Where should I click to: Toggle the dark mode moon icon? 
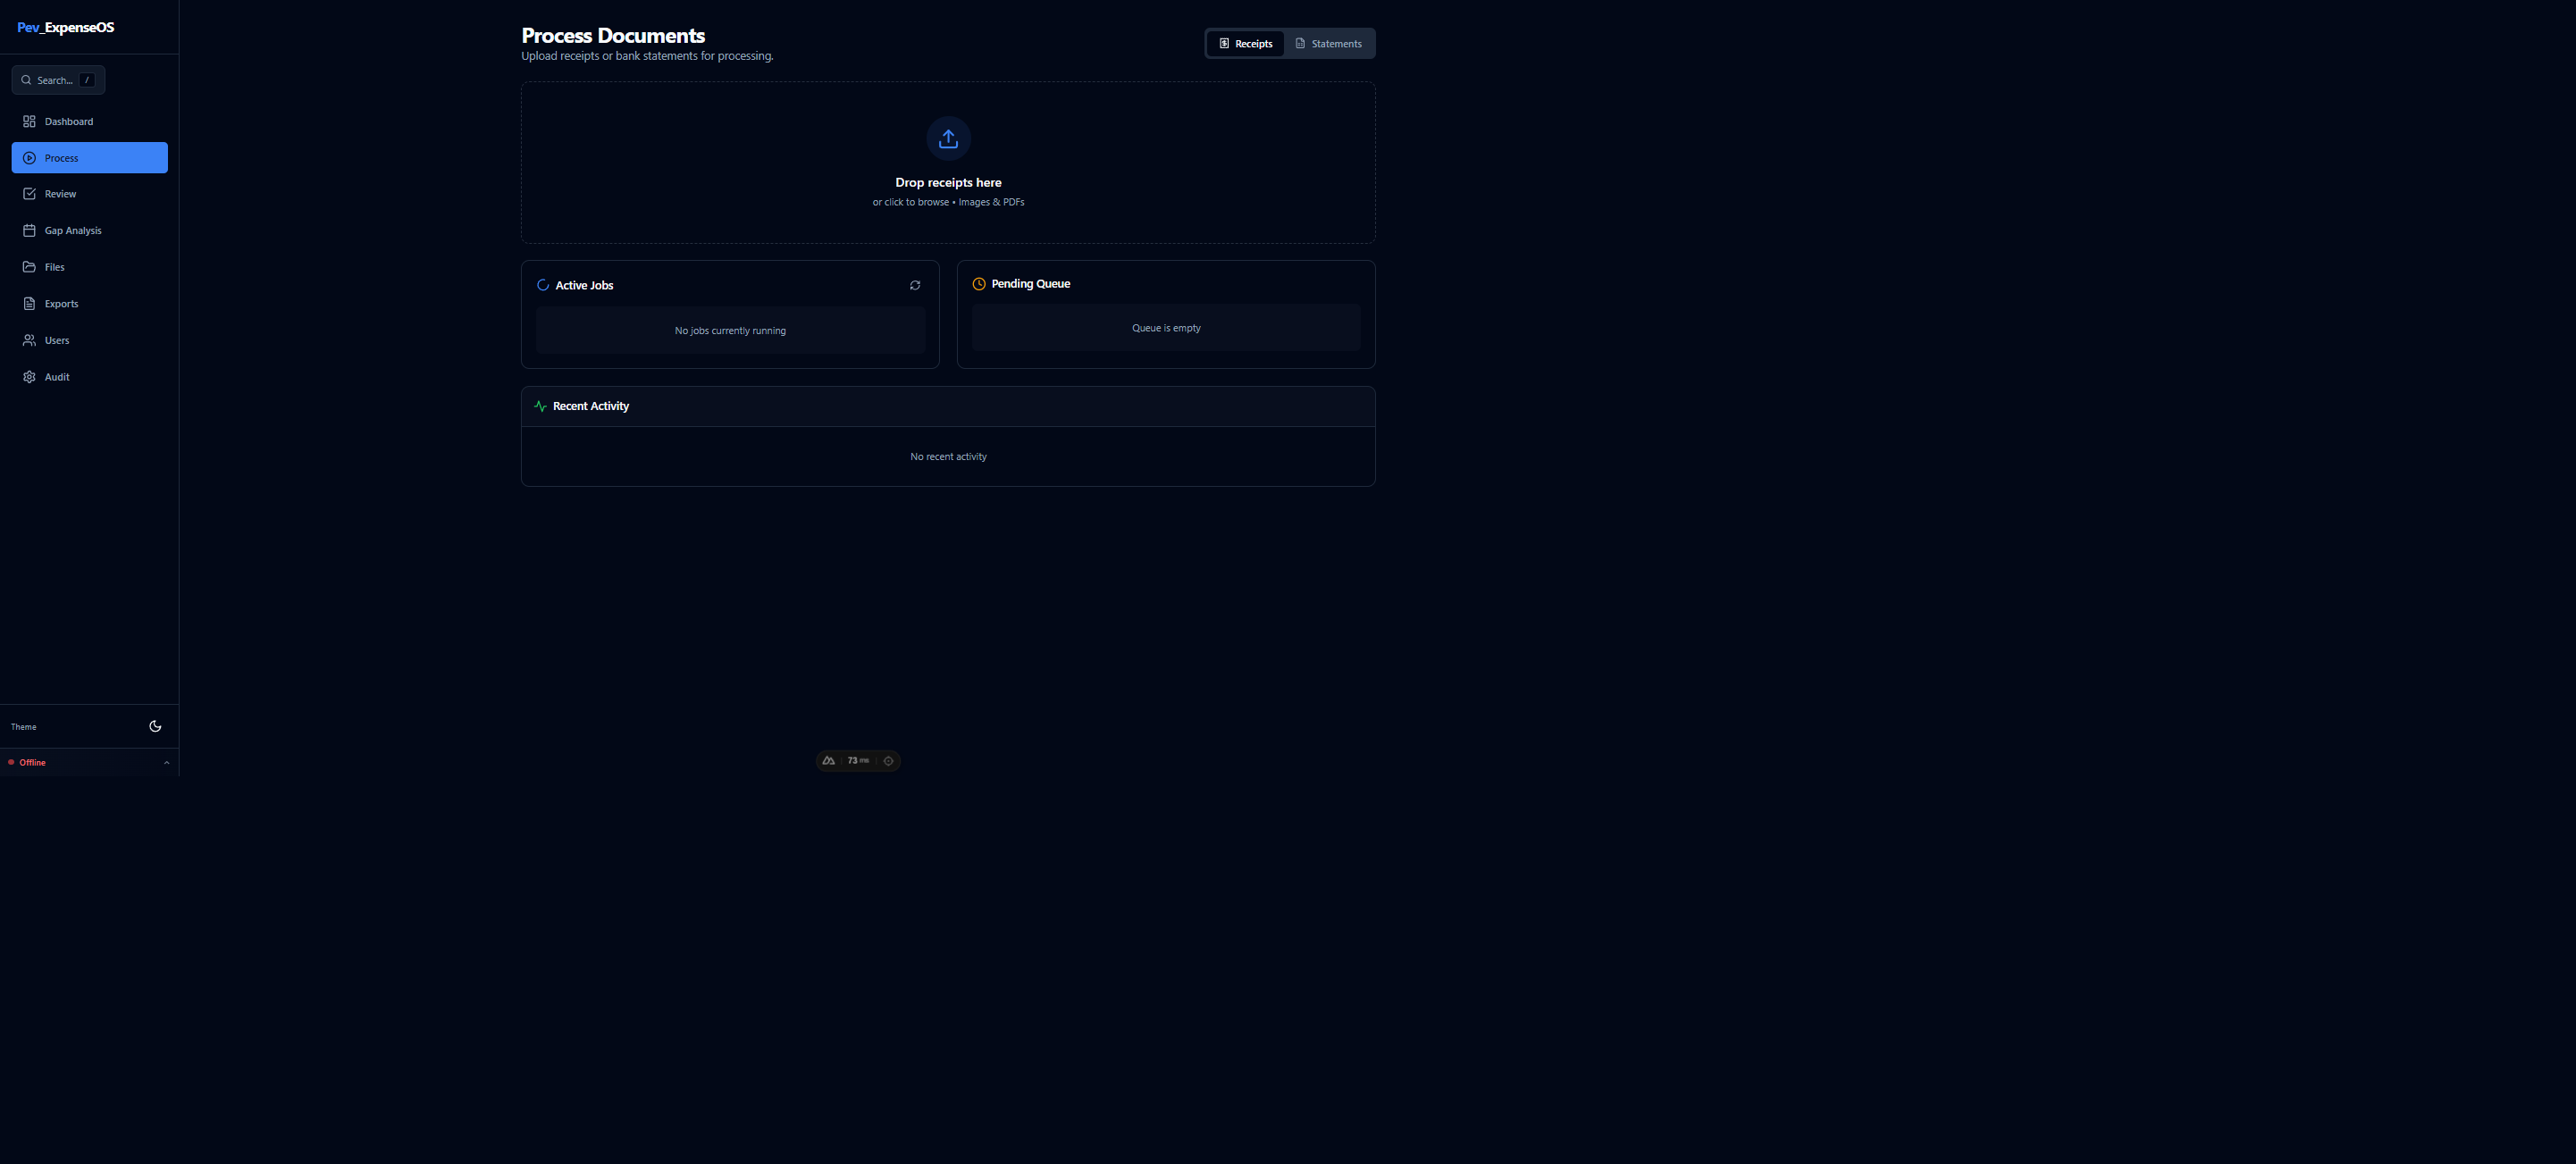(x=155, y=726)
